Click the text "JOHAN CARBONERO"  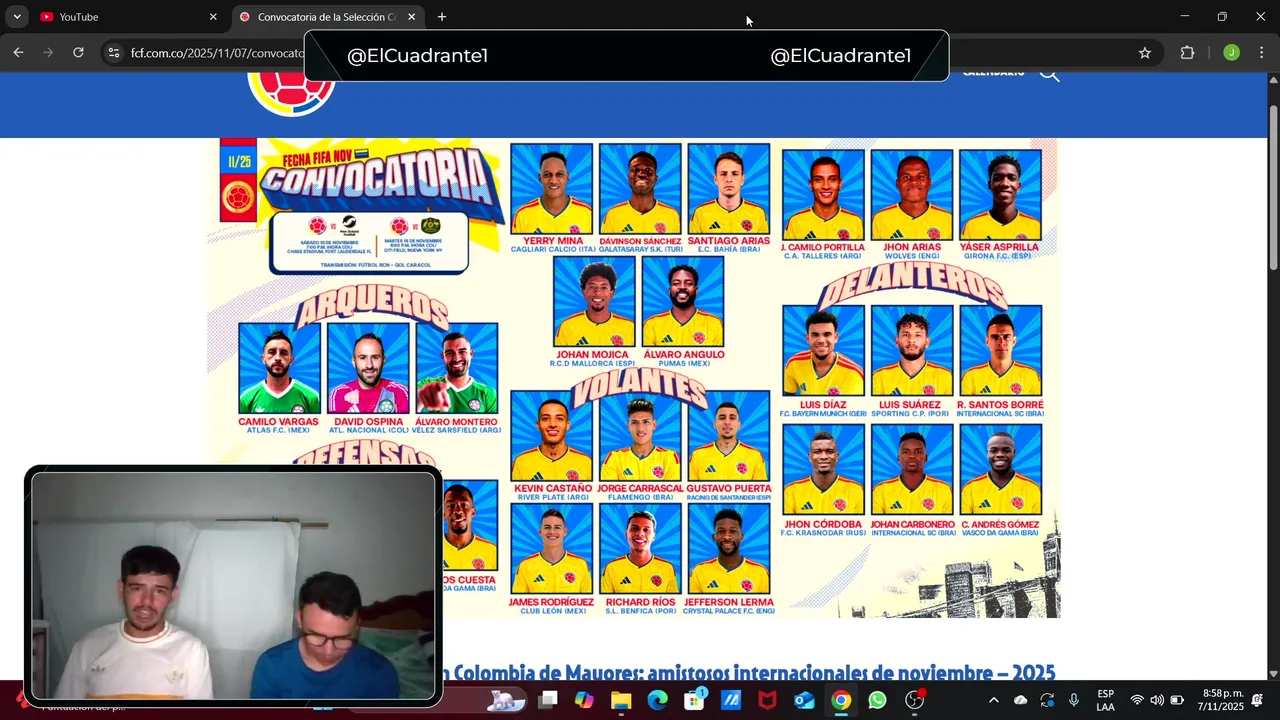(913, 524)
